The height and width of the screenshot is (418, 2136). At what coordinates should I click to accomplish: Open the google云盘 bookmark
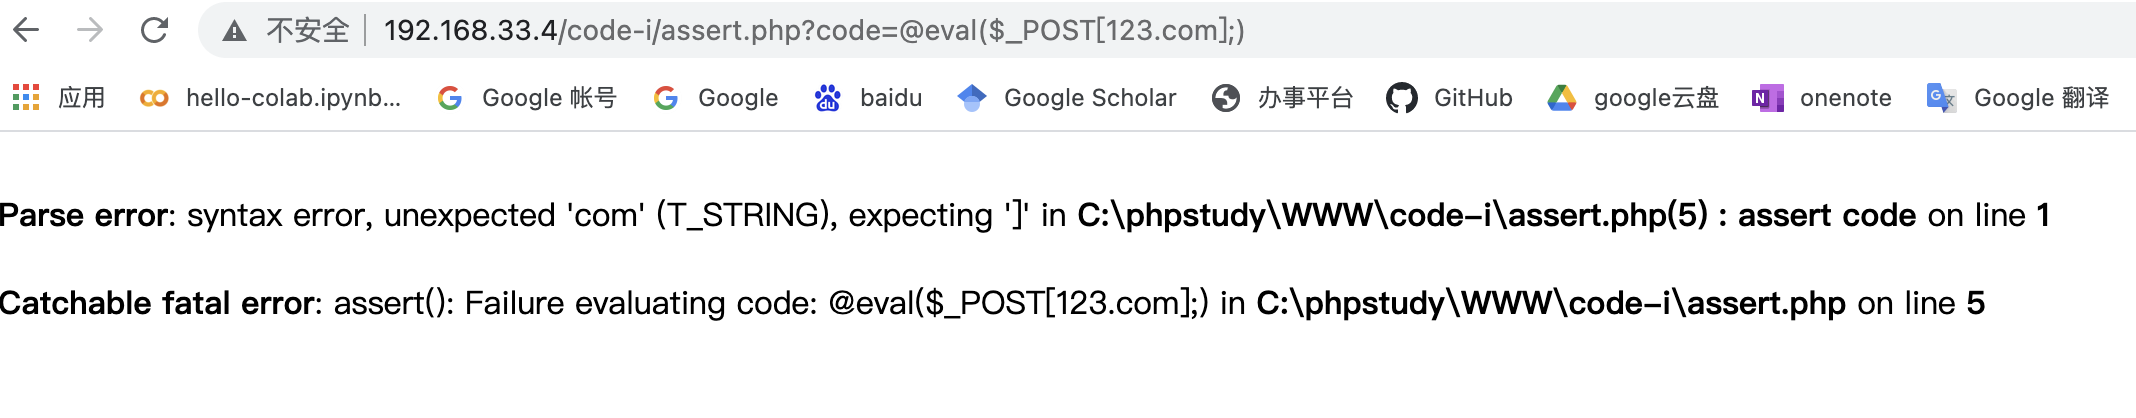tap(1655, 98)
